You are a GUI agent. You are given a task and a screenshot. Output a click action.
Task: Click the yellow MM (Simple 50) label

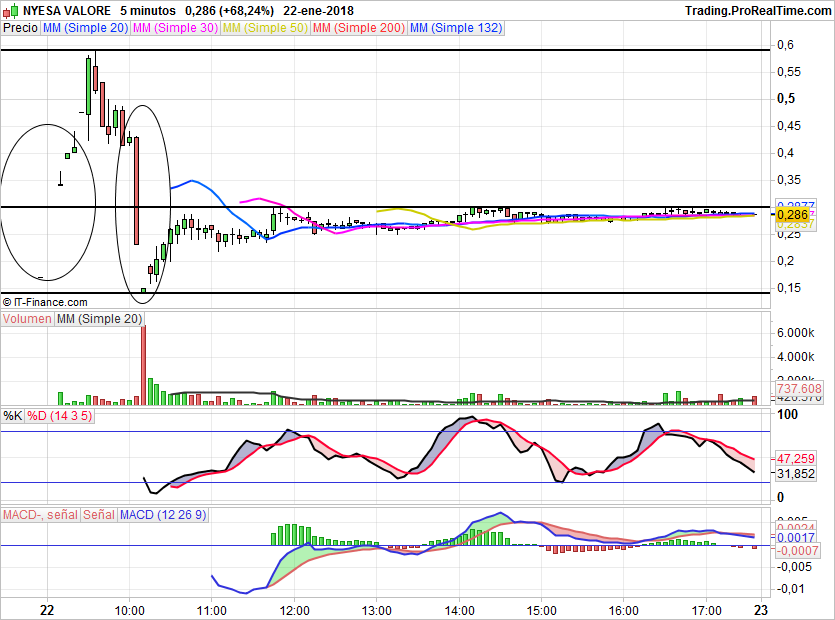click(x=265, y=28)
